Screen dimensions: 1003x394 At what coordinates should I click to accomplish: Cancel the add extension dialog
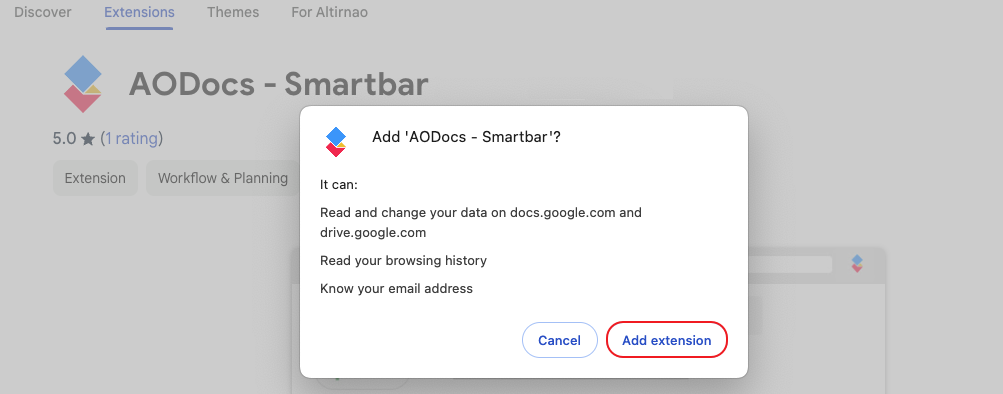[560, 340]
